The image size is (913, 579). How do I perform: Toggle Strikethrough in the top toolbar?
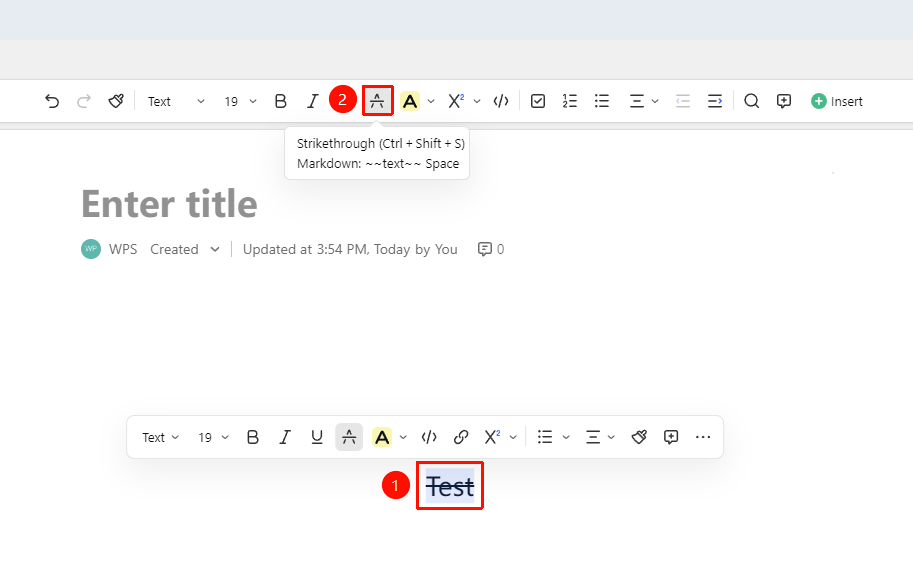point(377,101)
